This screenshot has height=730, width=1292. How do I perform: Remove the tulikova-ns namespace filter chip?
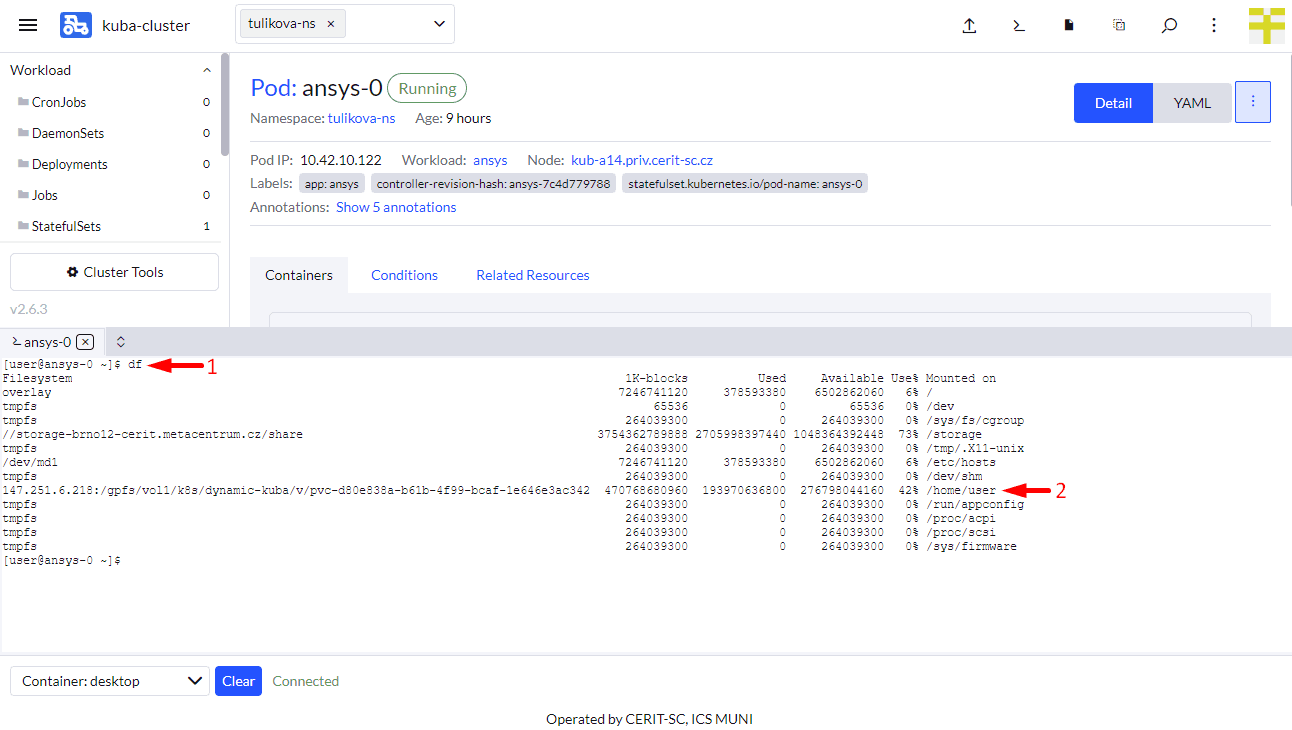(x=331, y=24)
